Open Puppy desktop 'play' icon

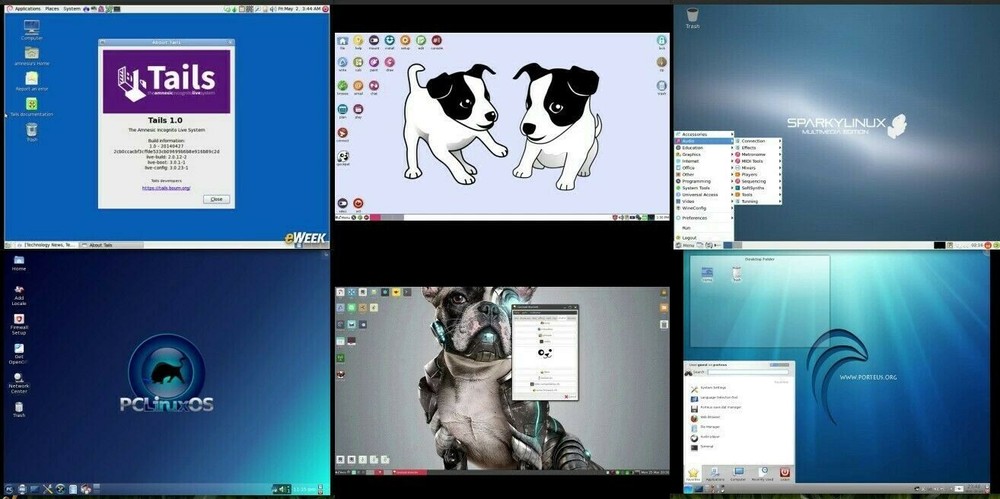point(358,109)
